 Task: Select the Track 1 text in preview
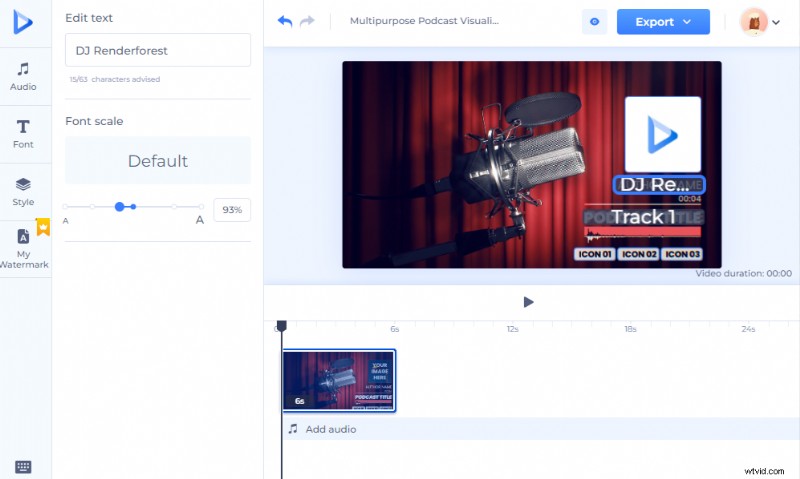tap(643, 217)
